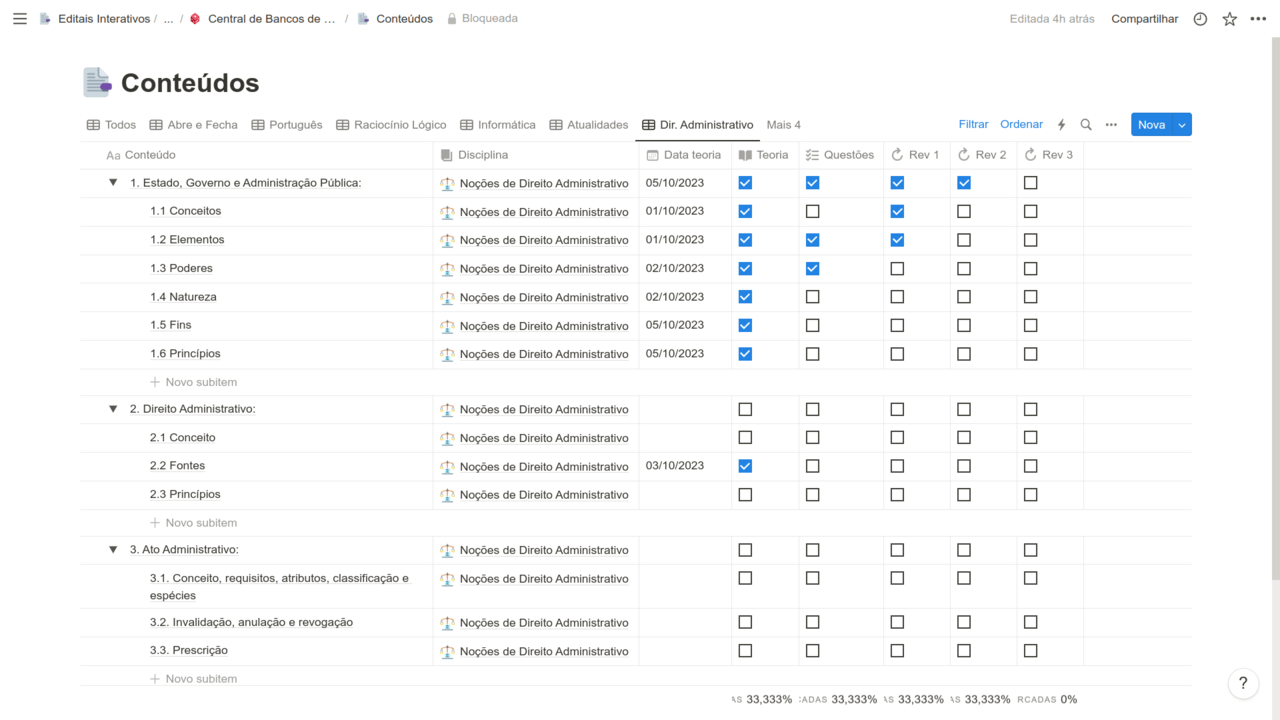Click the Rev 3 column refresh icon

pyautogui.click(x=1031, y=155)
